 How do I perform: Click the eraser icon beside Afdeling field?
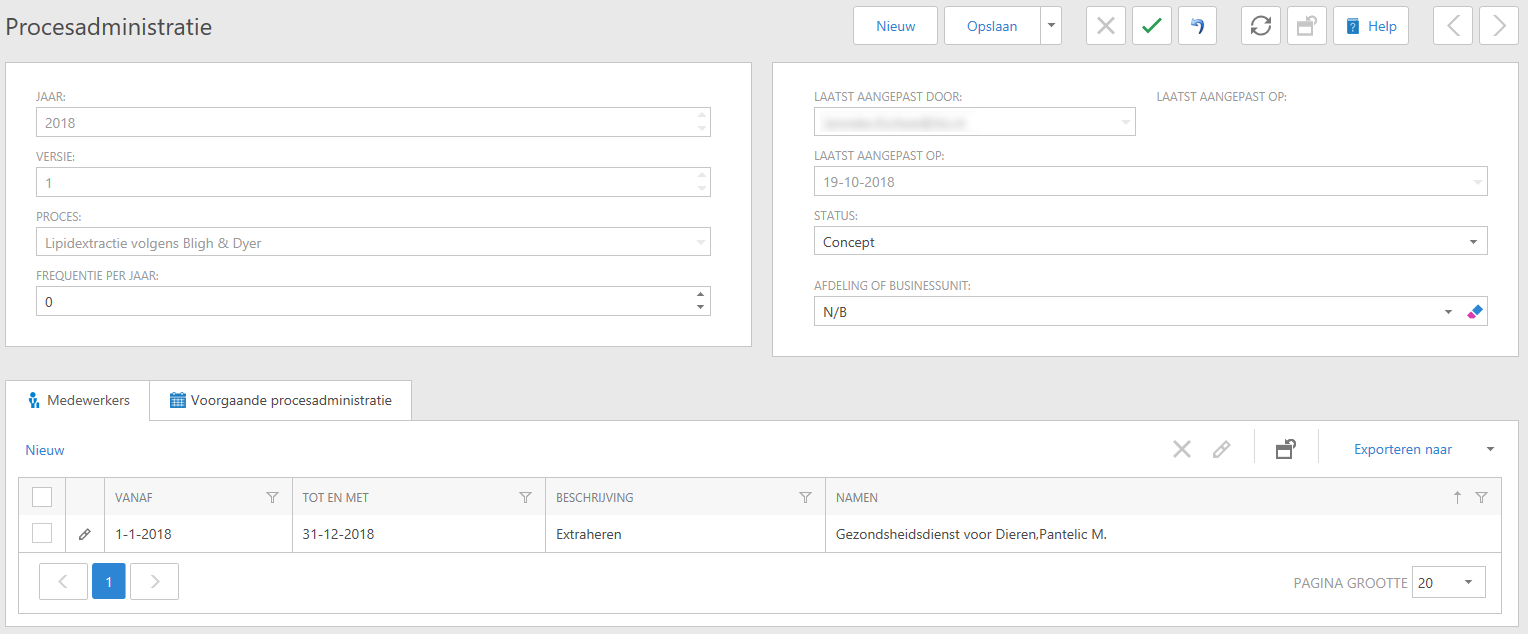[1475, 312]
